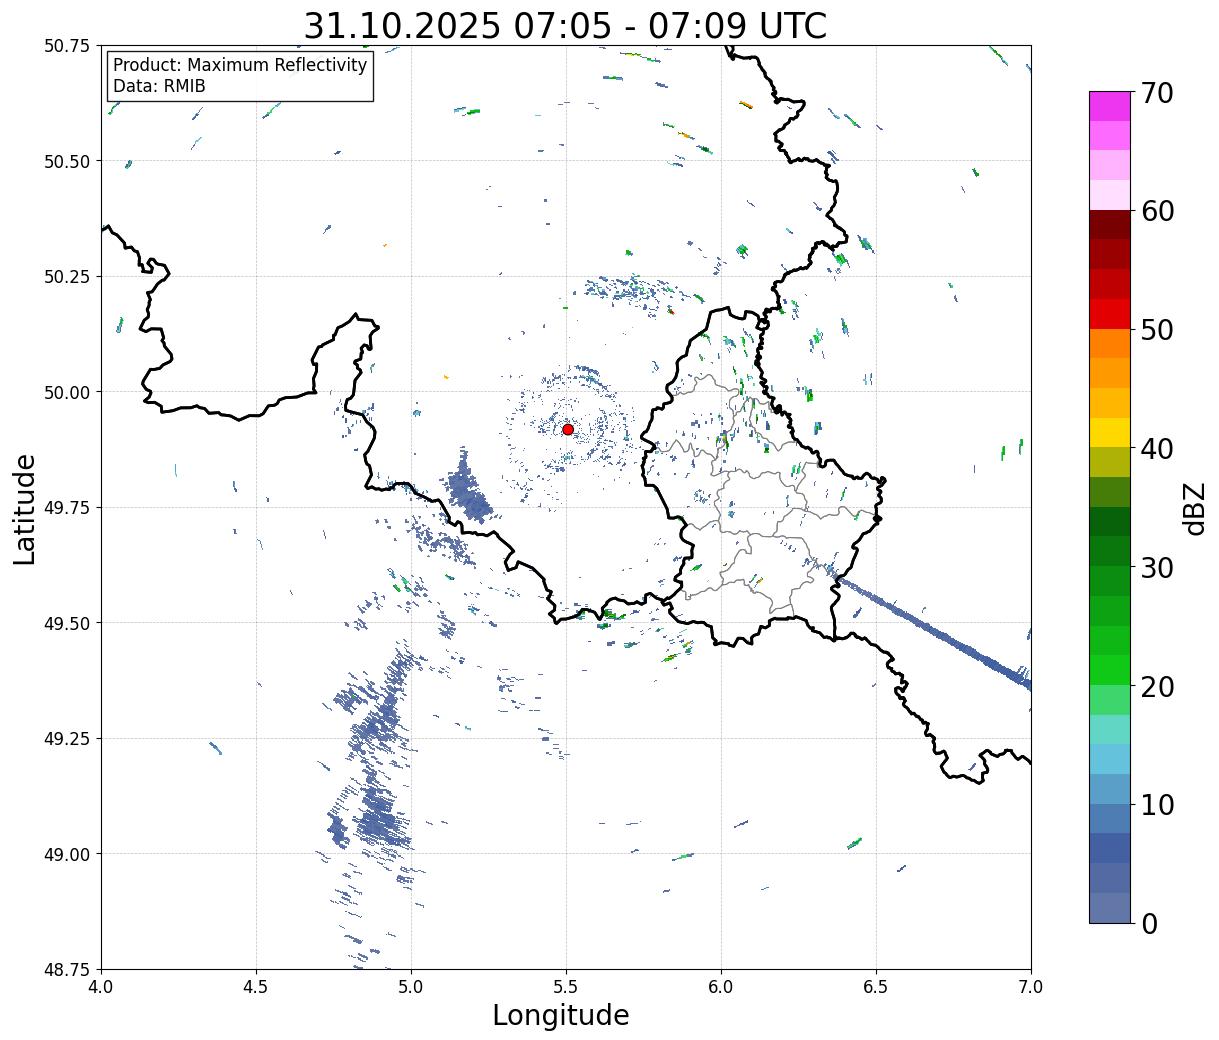1219x1040 pixels.
Task: Click the colorbar tick label 10
Action: point(1156,804)
